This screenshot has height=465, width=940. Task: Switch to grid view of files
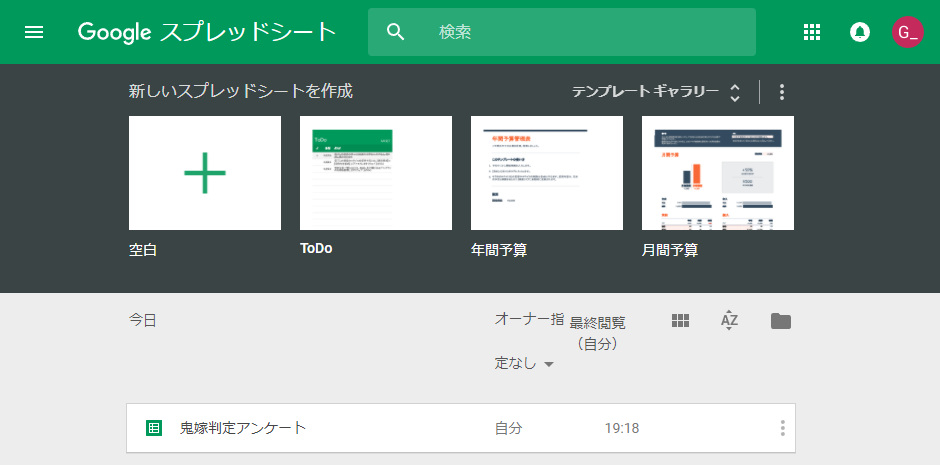[x=681, y=321]
